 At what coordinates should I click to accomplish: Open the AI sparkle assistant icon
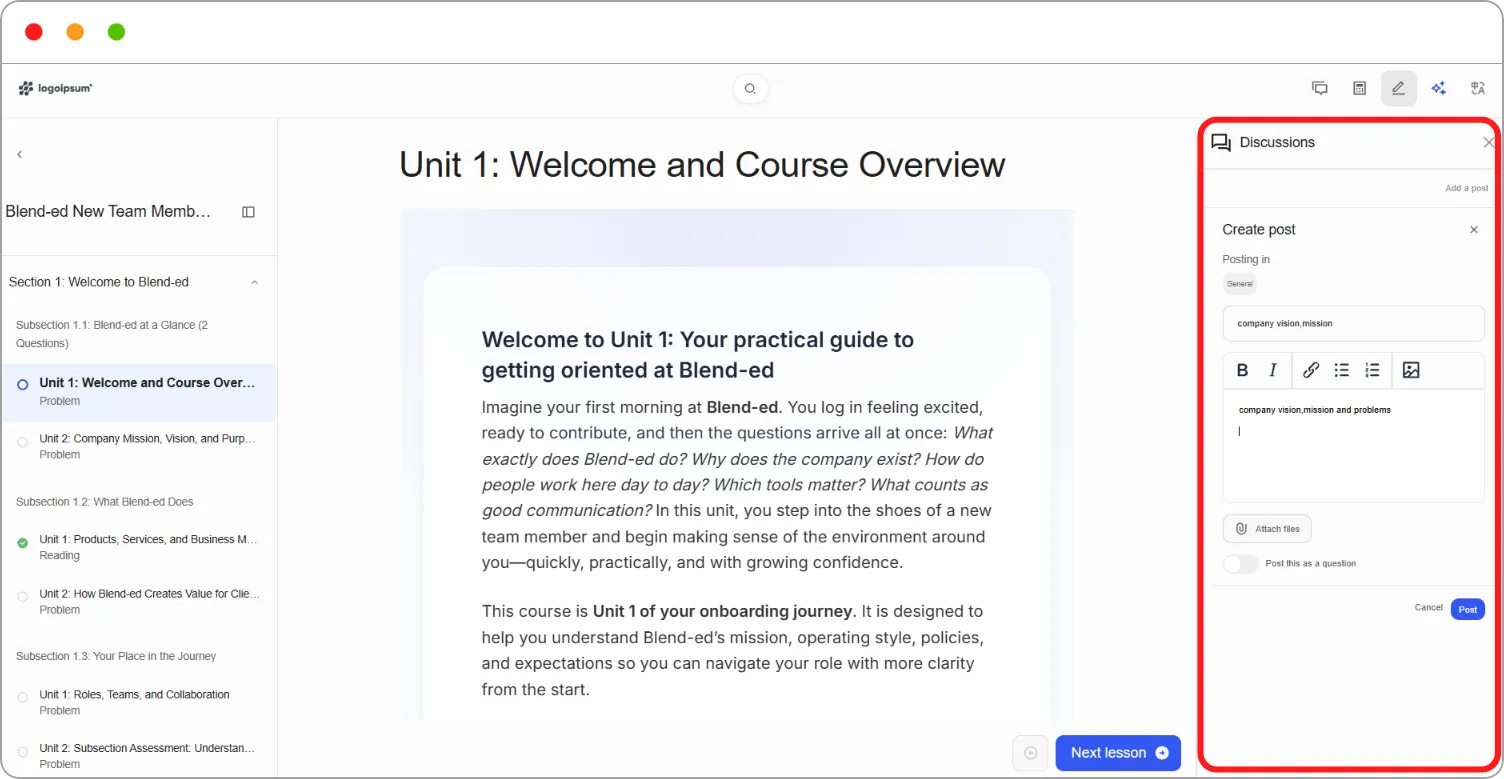(1438, 88)
